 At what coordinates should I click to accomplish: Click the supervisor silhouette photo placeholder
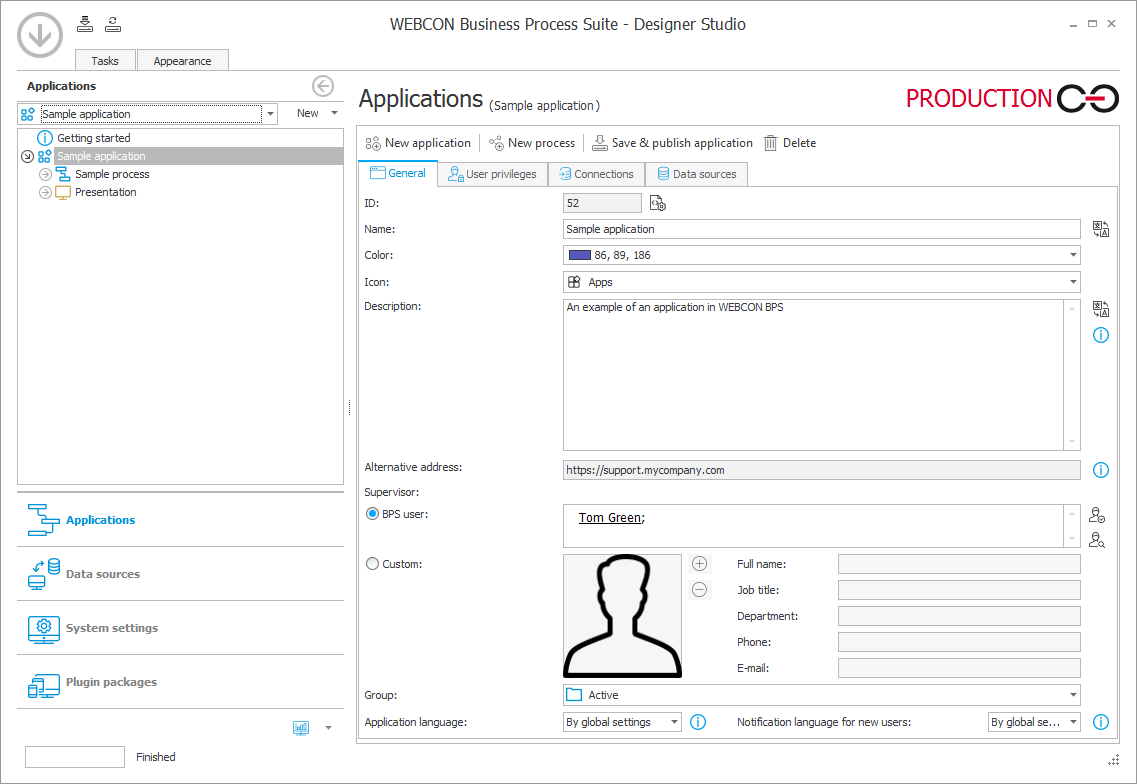(x=622, y=616)
